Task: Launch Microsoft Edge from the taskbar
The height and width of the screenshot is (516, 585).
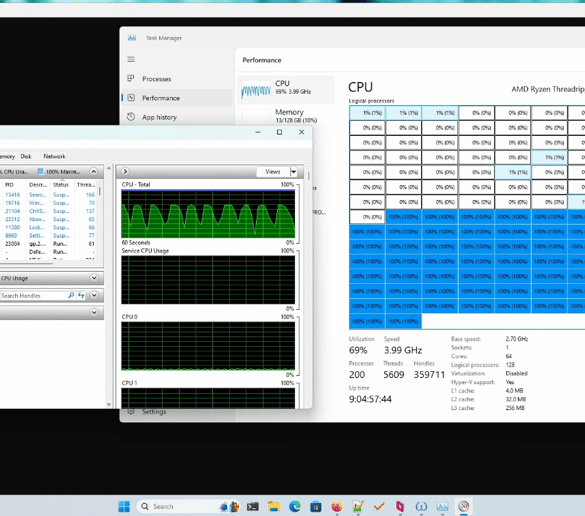Action: pos(295,506)
